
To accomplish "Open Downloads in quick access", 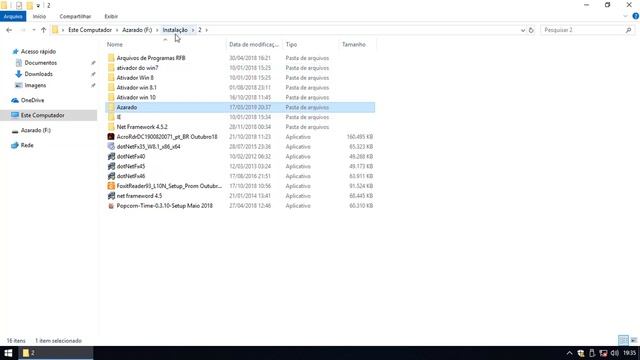I will click(x=38, y=74).
